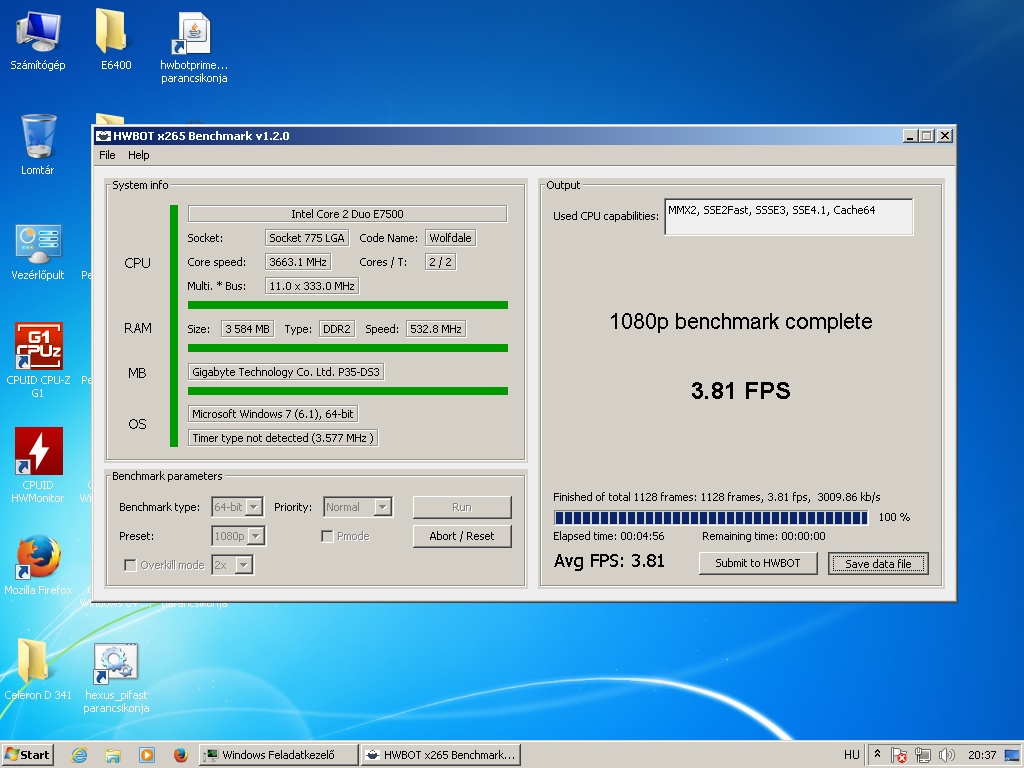Click Submit to HWBOT button
Viewport: 1024px width, 768px height.
point(758,563)
